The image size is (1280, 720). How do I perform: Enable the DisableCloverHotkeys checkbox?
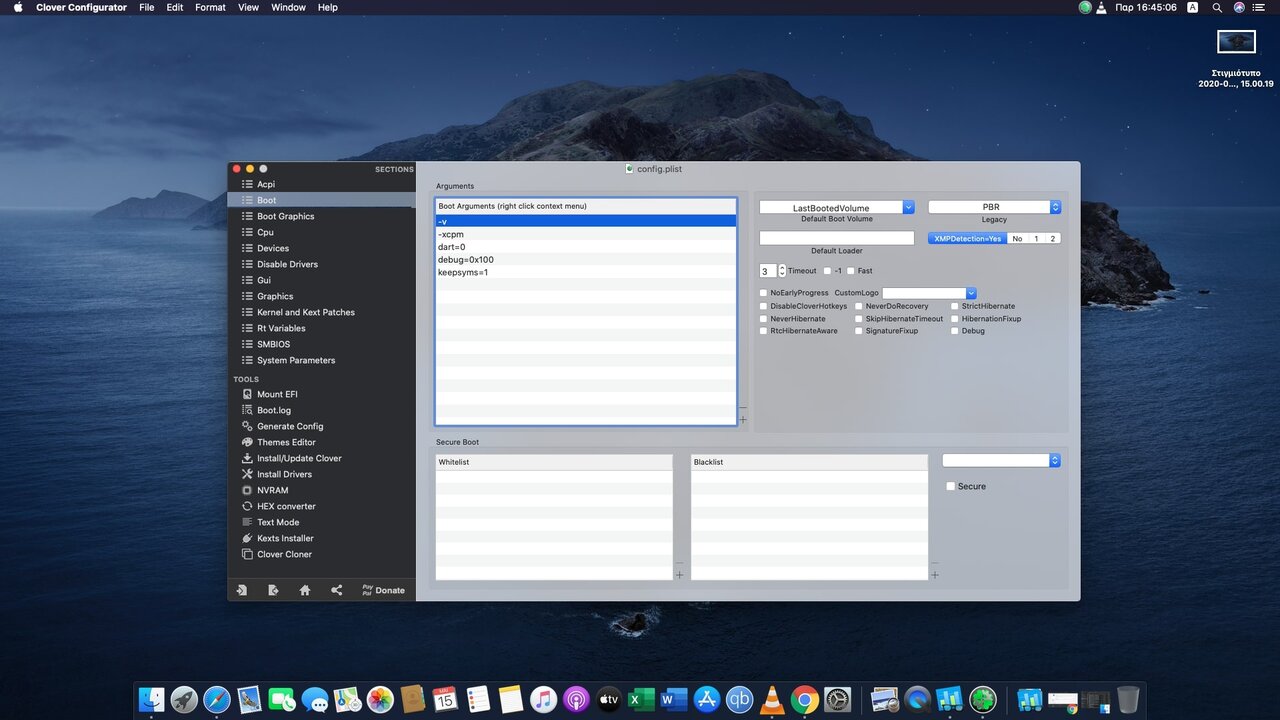(764, 306)
